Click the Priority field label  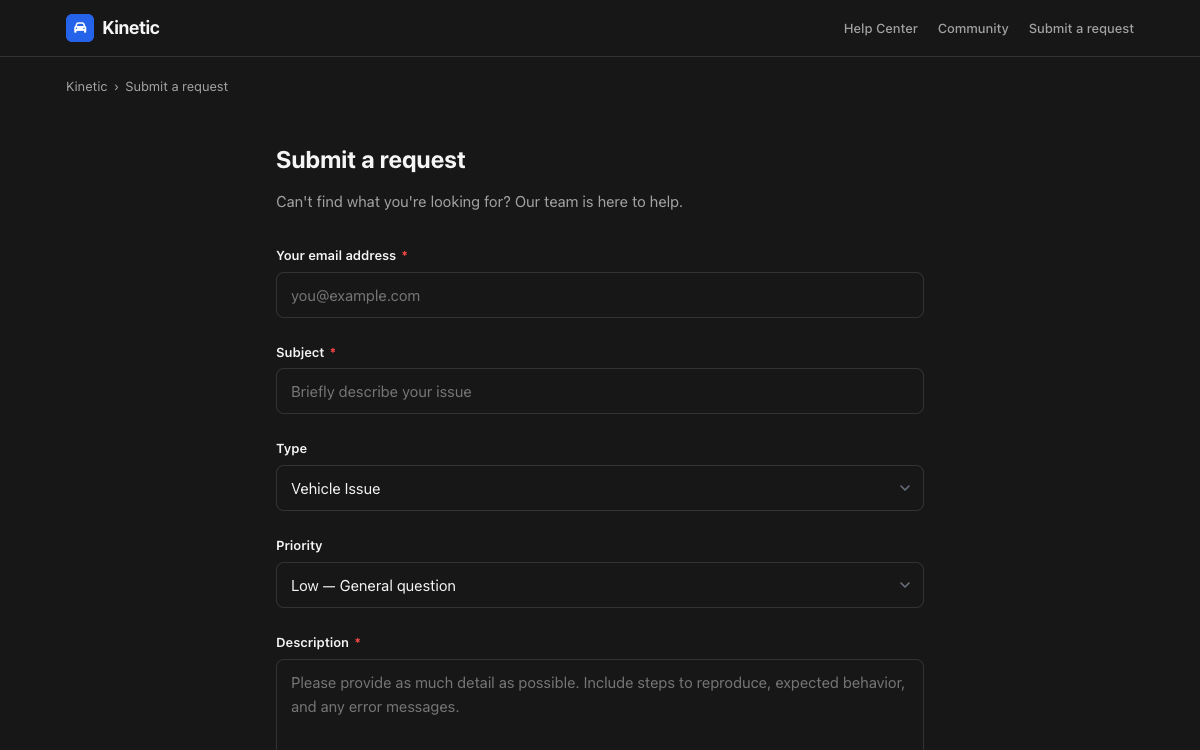(x=299, y=546)
